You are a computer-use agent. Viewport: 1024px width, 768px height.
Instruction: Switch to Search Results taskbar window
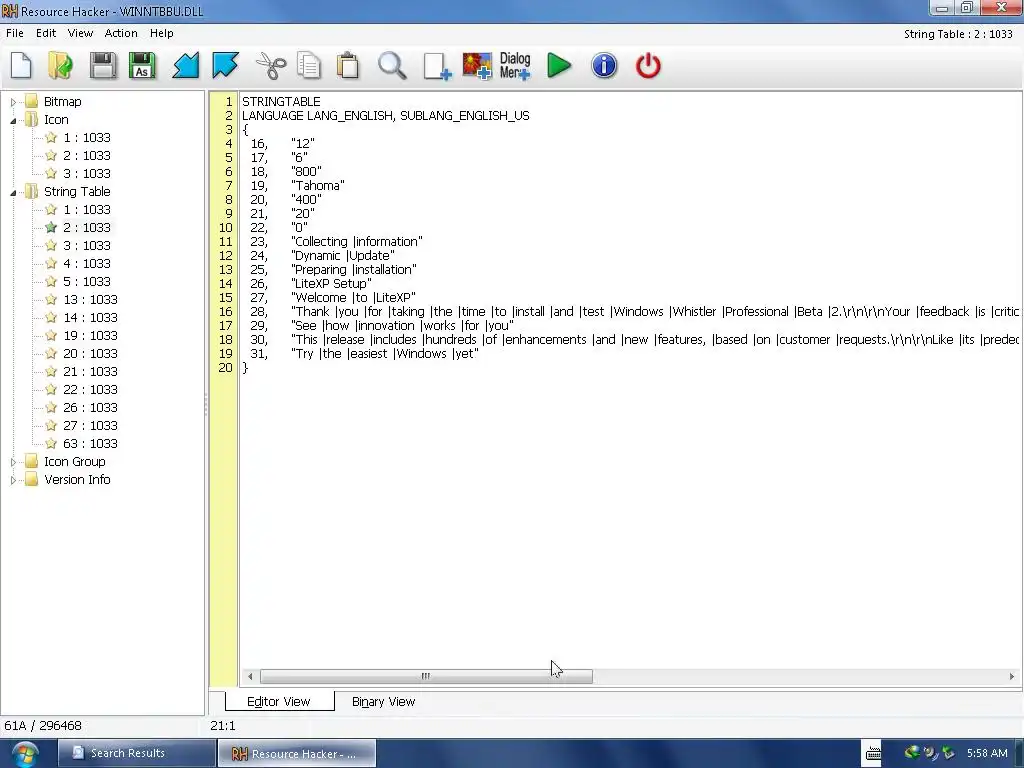click(136, 753)
